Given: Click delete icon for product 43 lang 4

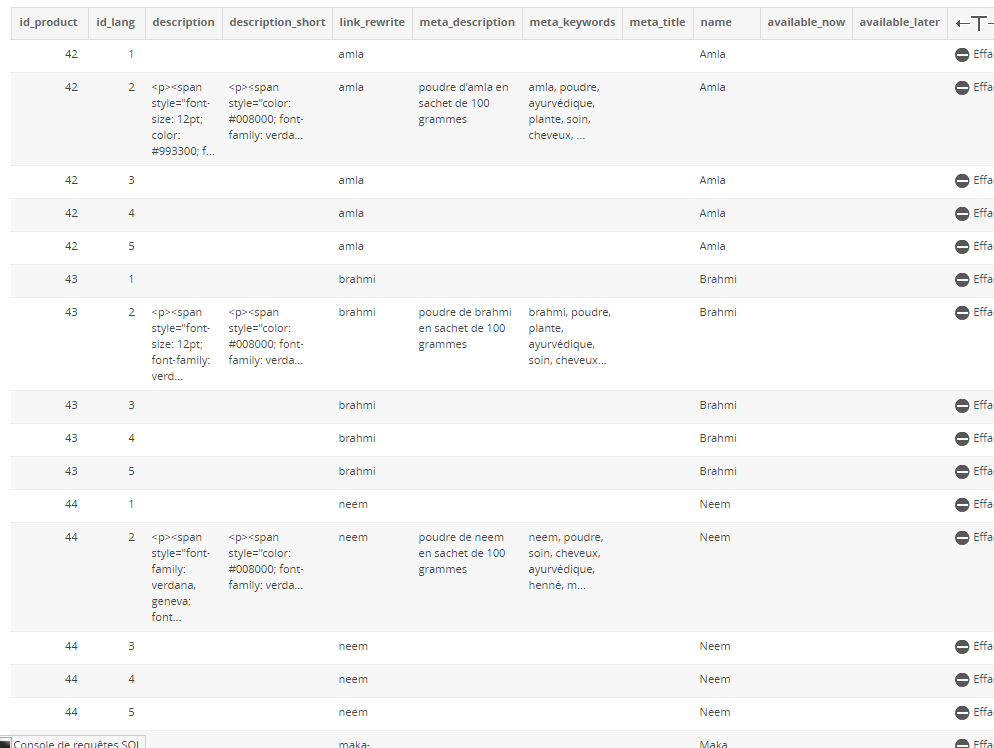Looking at the screenshot, I should point(962,439).
